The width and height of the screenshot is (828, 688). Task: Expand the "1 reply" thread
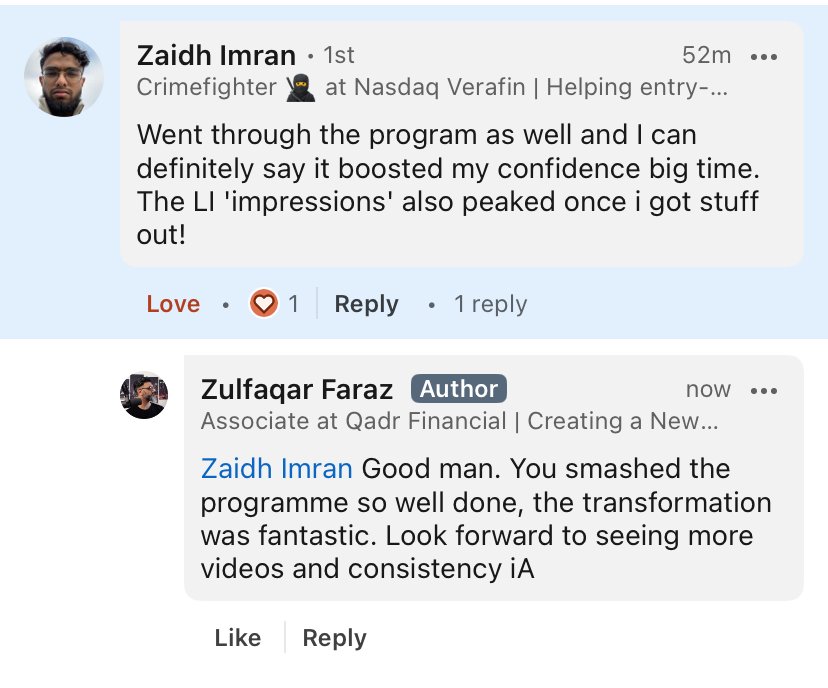490,304
